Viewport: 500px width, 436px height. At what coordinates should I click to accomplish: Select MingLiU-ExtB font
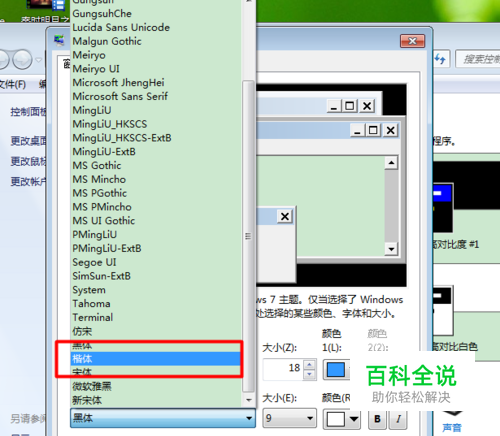point(156,152)
